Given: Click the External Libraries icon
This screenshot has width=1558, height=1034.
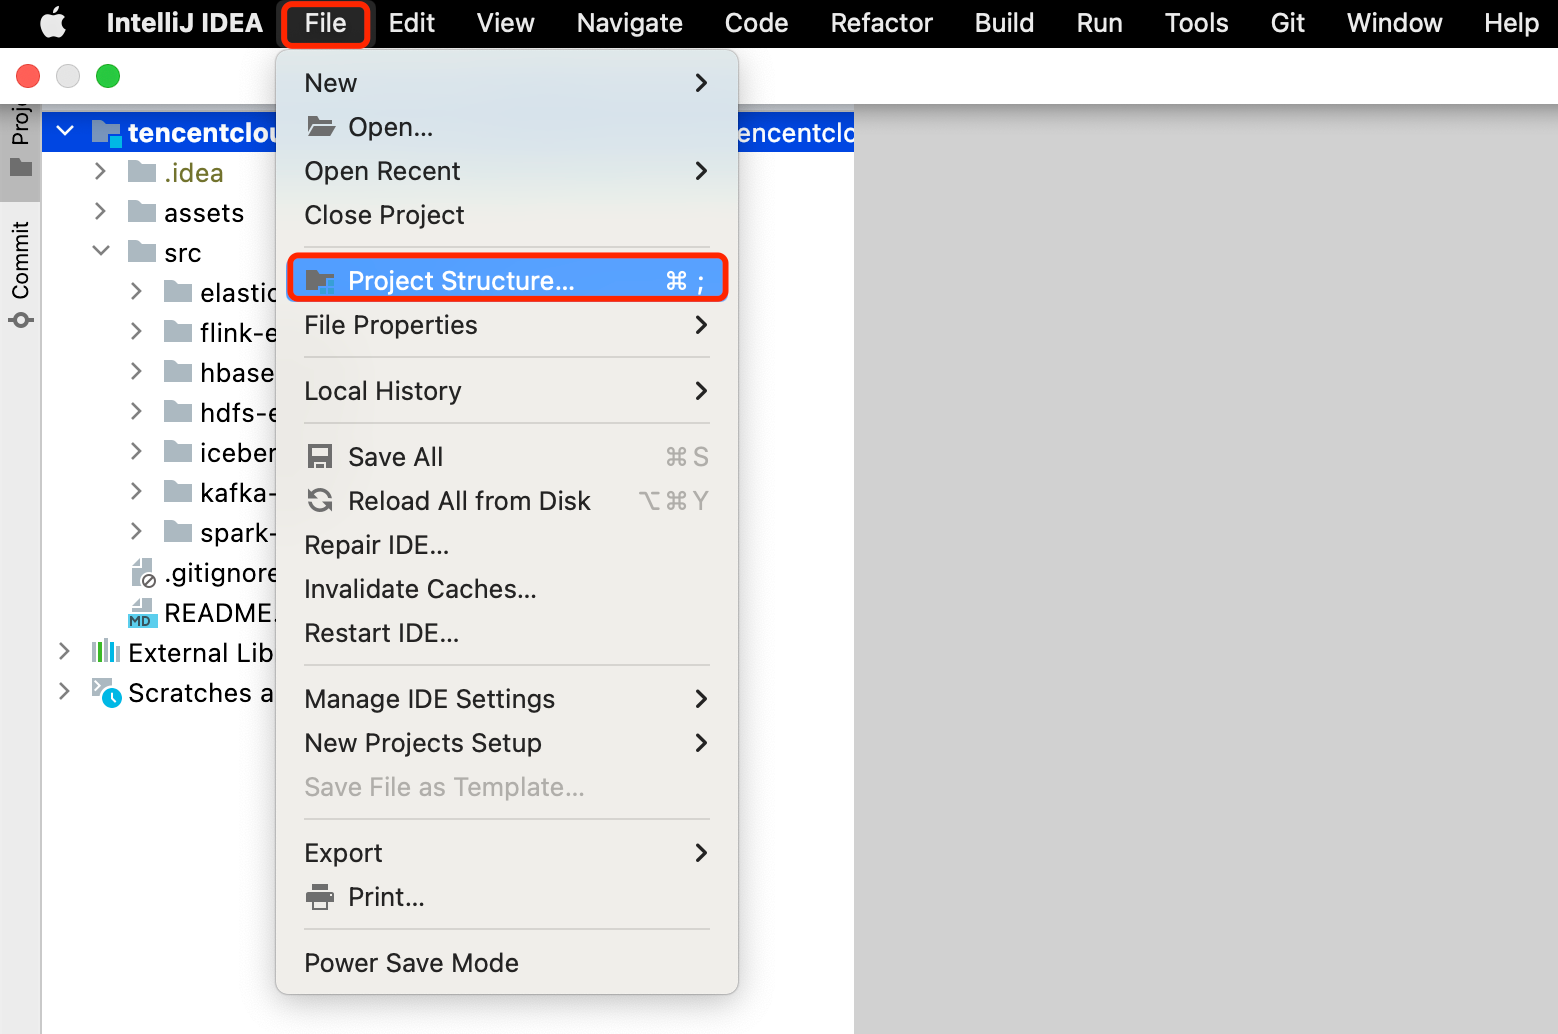Looking at the screenshot, I should point(105,653).
